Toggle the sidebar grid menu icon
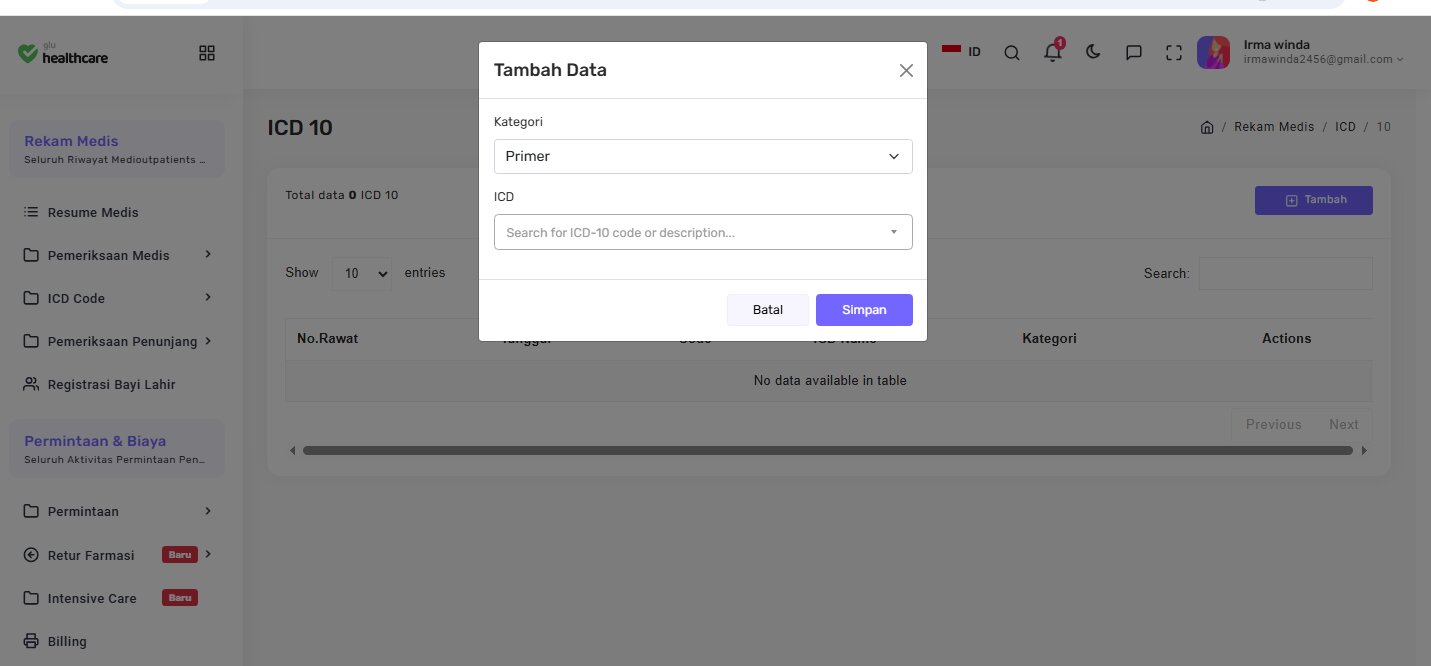Screen dimensions: 1431x666 point(207,53)
